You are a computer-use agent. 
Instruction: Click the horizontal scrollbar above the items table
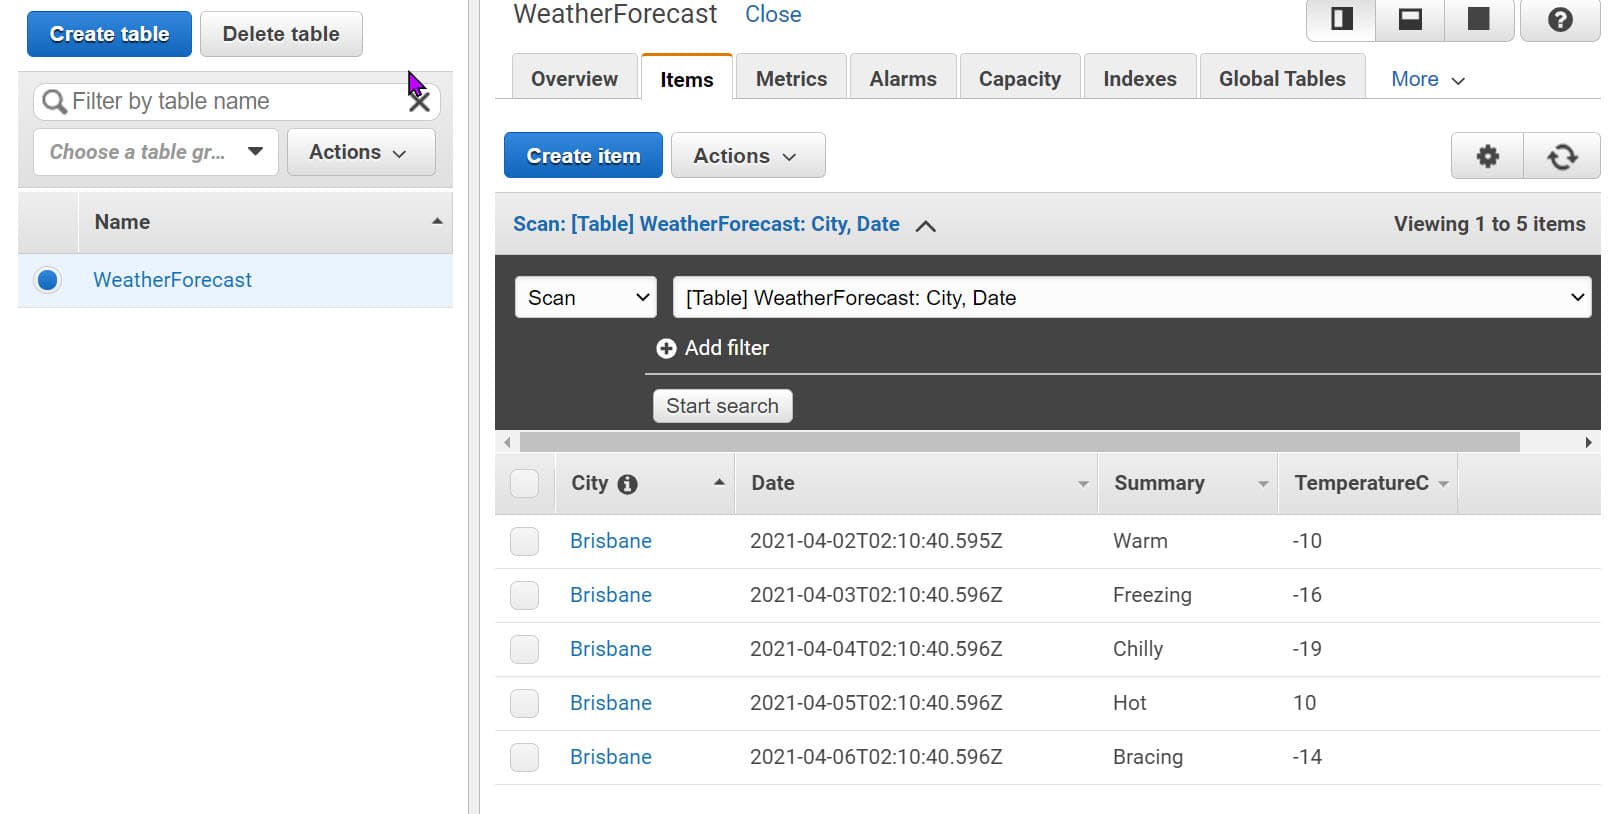click(1020, 442)
